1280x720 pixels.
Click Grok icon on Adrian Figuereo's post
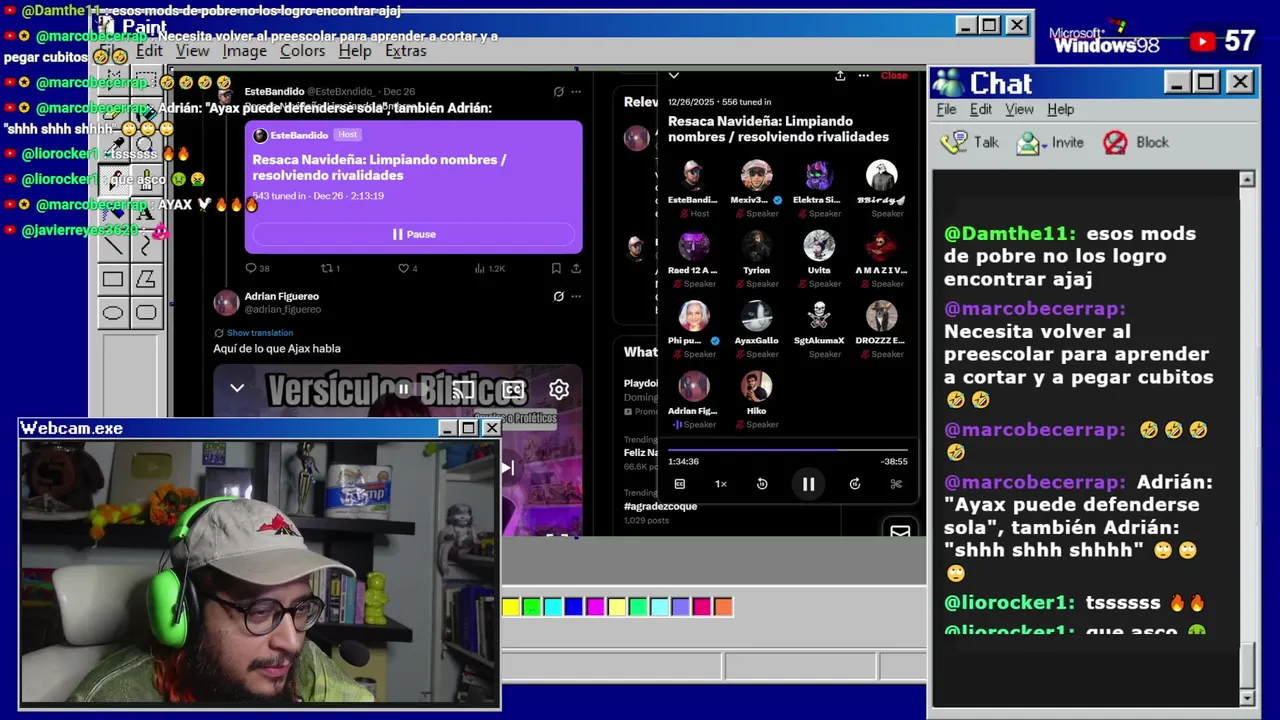tap(559, 296)
